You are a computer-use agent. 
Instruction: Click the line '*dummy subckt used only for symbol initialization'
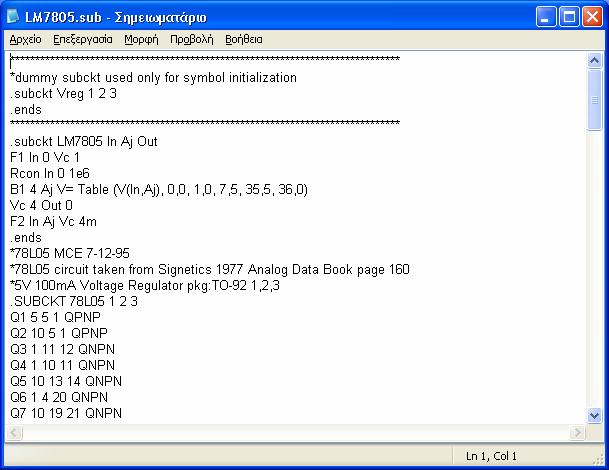tap(153, 78)
